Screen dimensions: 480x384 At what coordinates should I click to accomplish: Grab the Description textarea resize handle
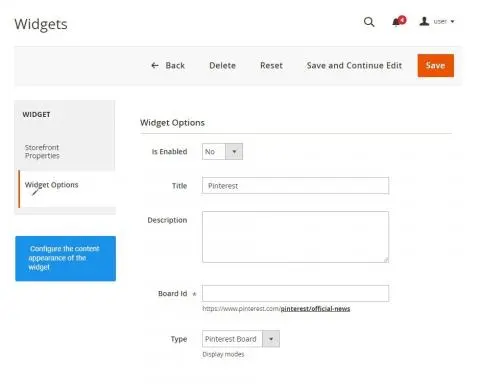(x=386, y=260)
